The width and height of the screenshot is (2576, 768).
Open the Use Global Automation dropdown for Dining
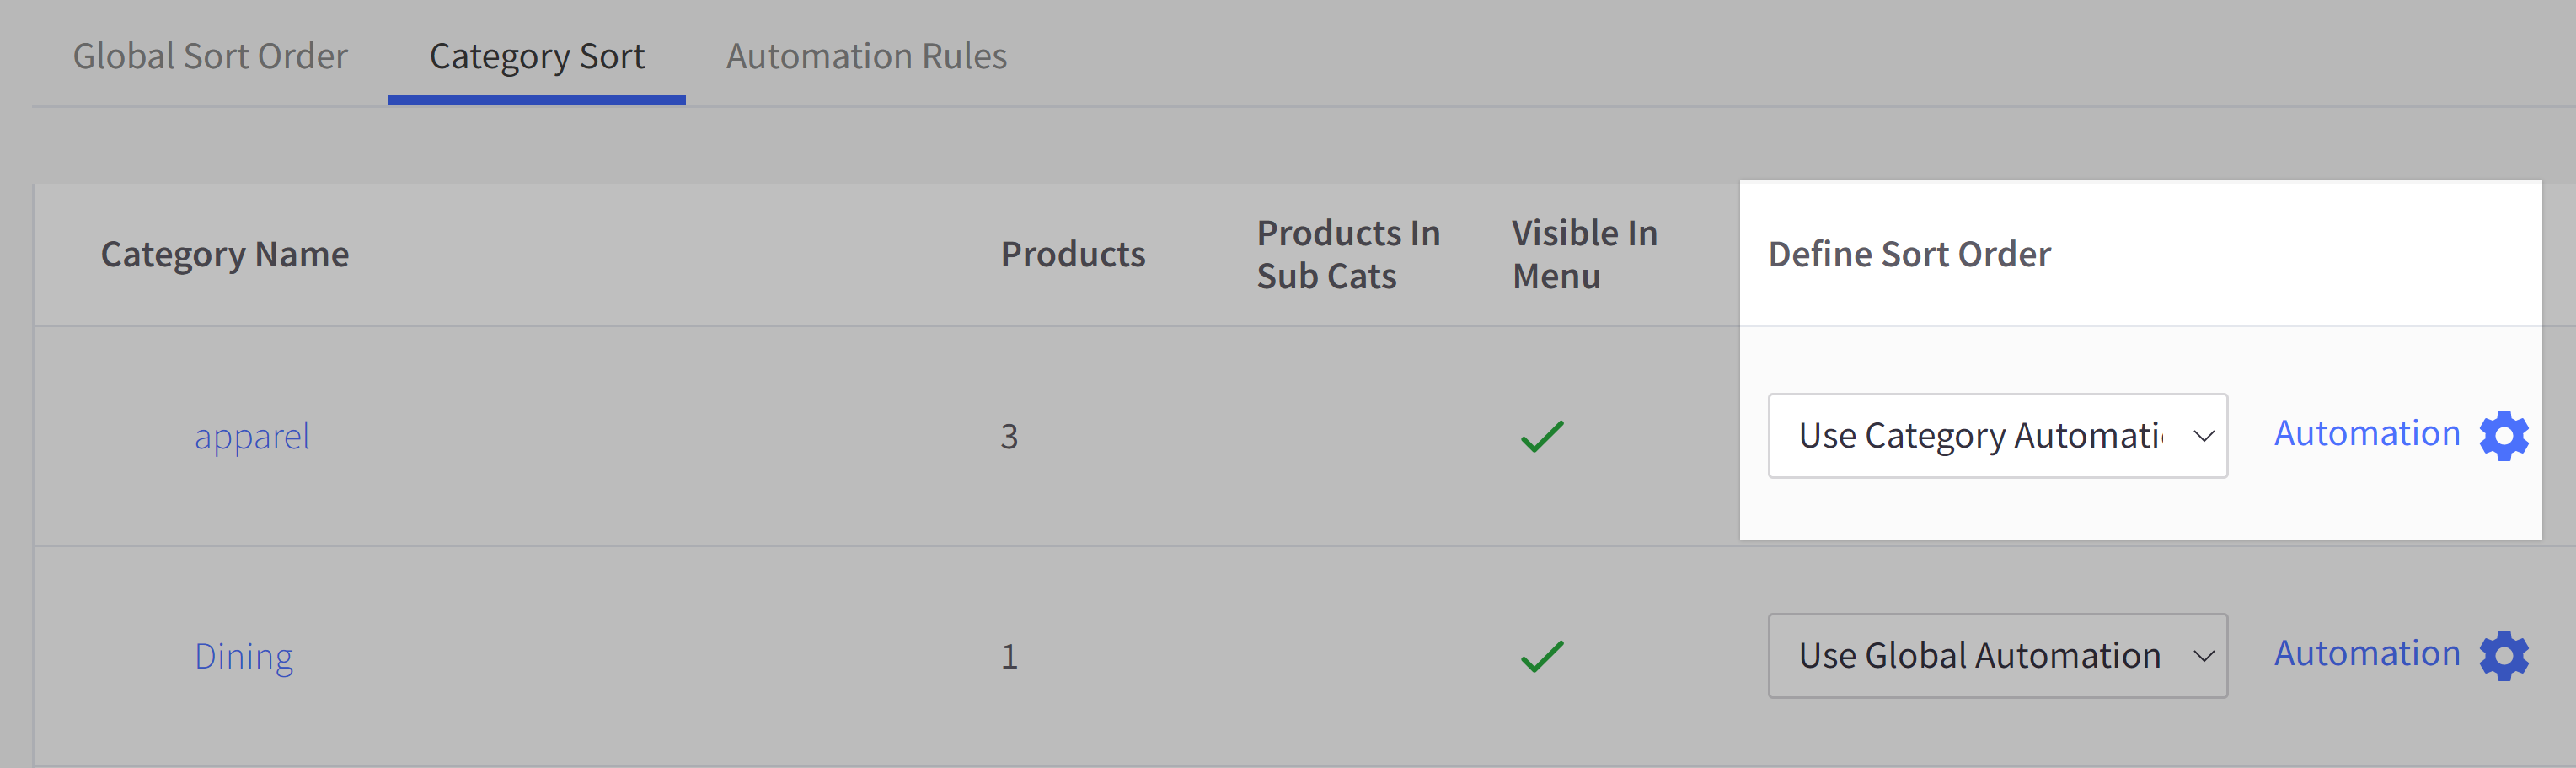(1997, 655)
